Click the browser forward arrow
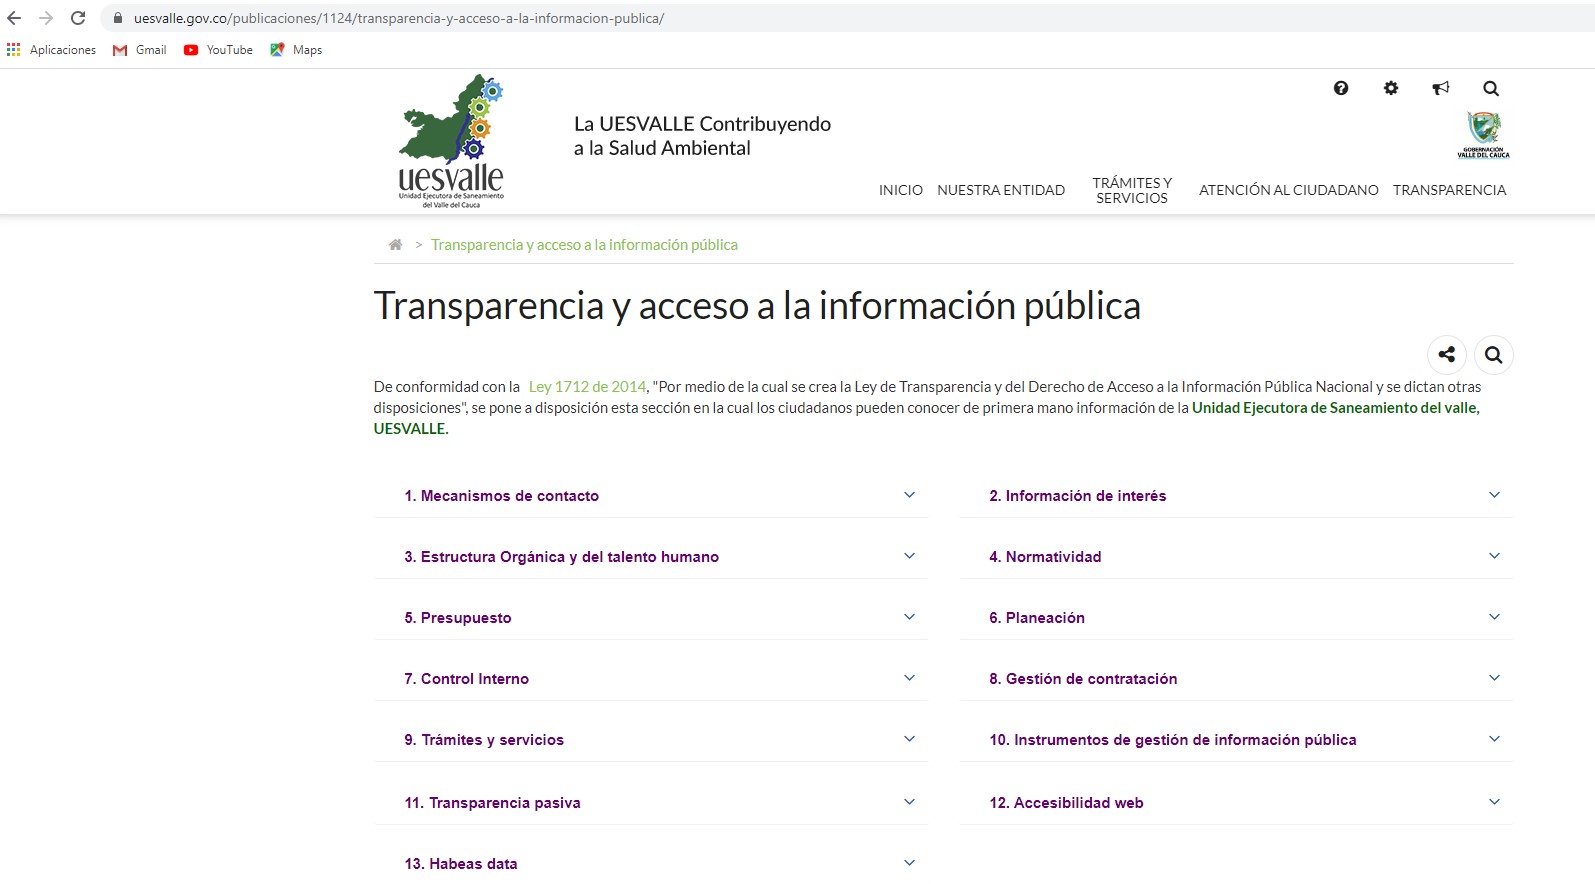The image size is (1595, 884). [x=46, y=18]
